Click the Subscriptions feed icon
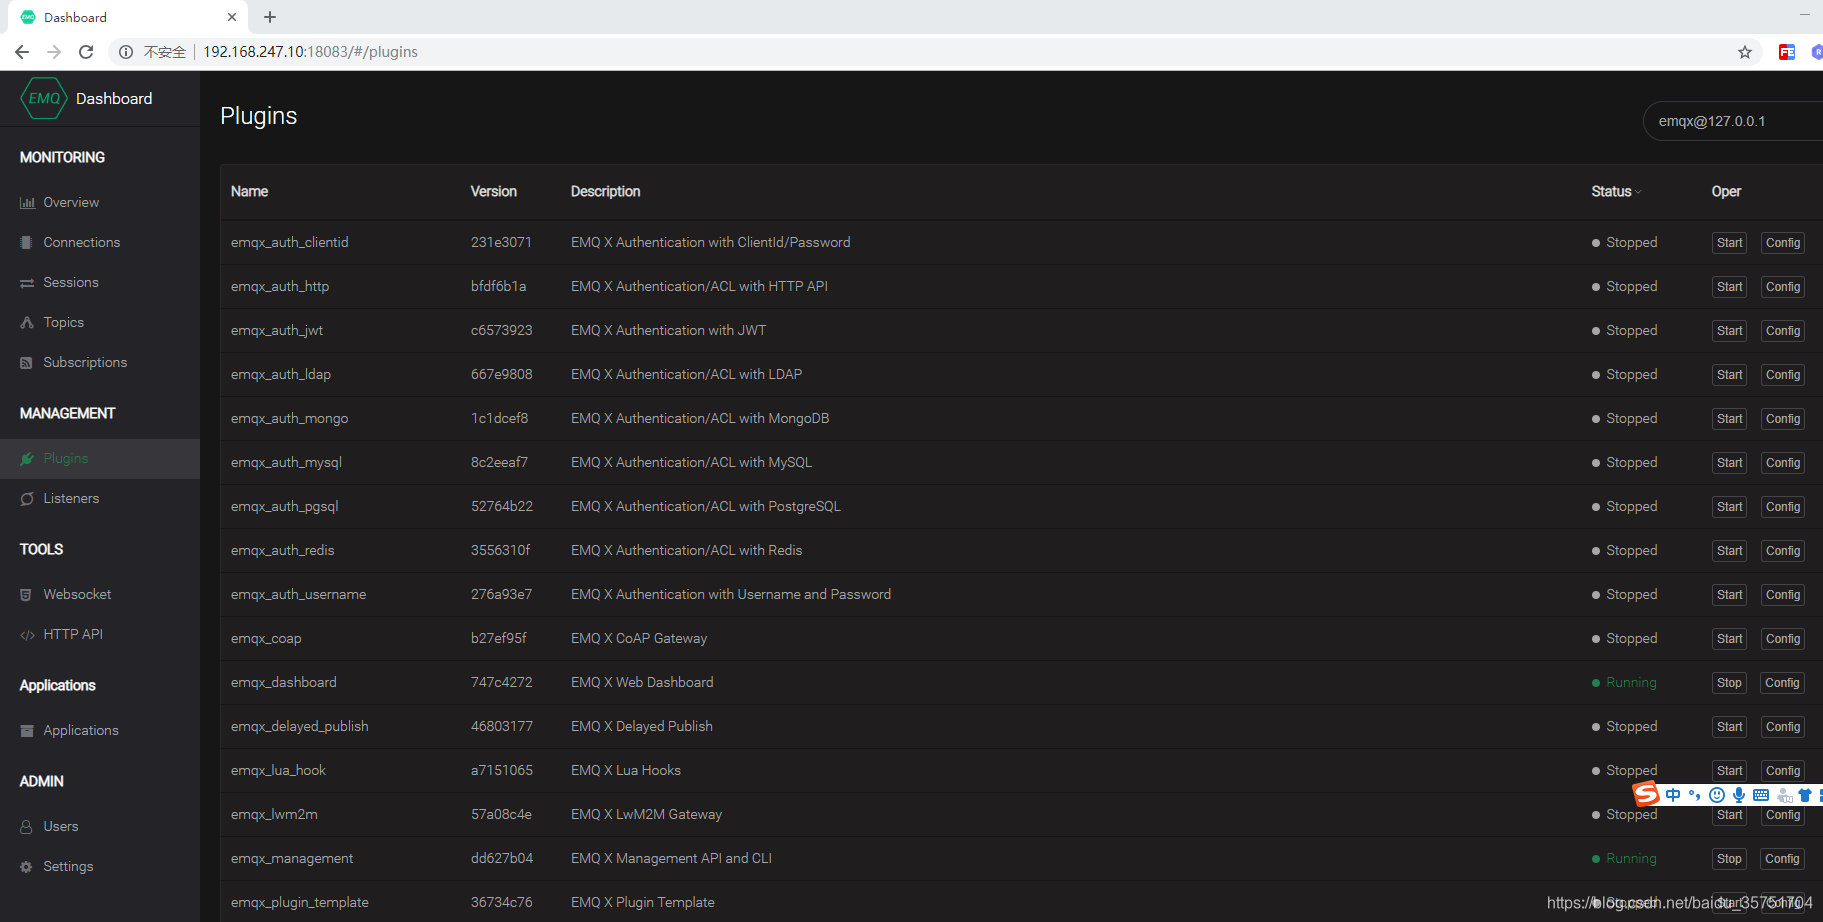1823x922 pixels. (27, 363)
